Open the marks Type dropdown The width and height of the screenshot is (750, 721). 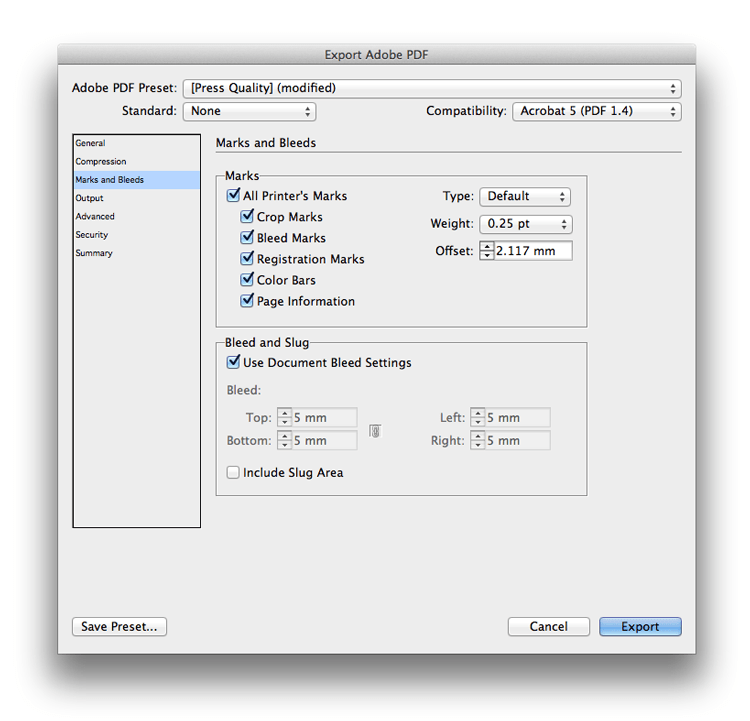[x=525, y=197]
